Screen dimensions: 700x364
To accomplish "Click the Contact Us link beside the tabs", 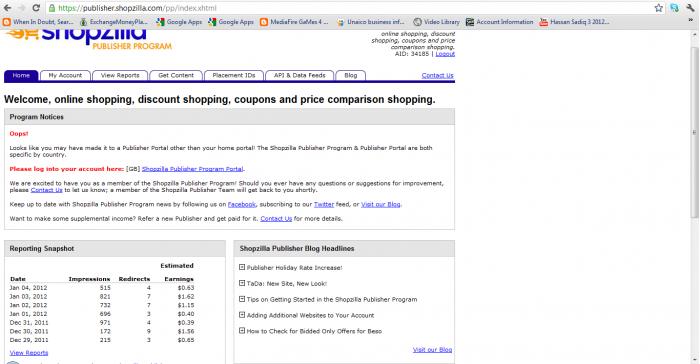I will point(438,75).
